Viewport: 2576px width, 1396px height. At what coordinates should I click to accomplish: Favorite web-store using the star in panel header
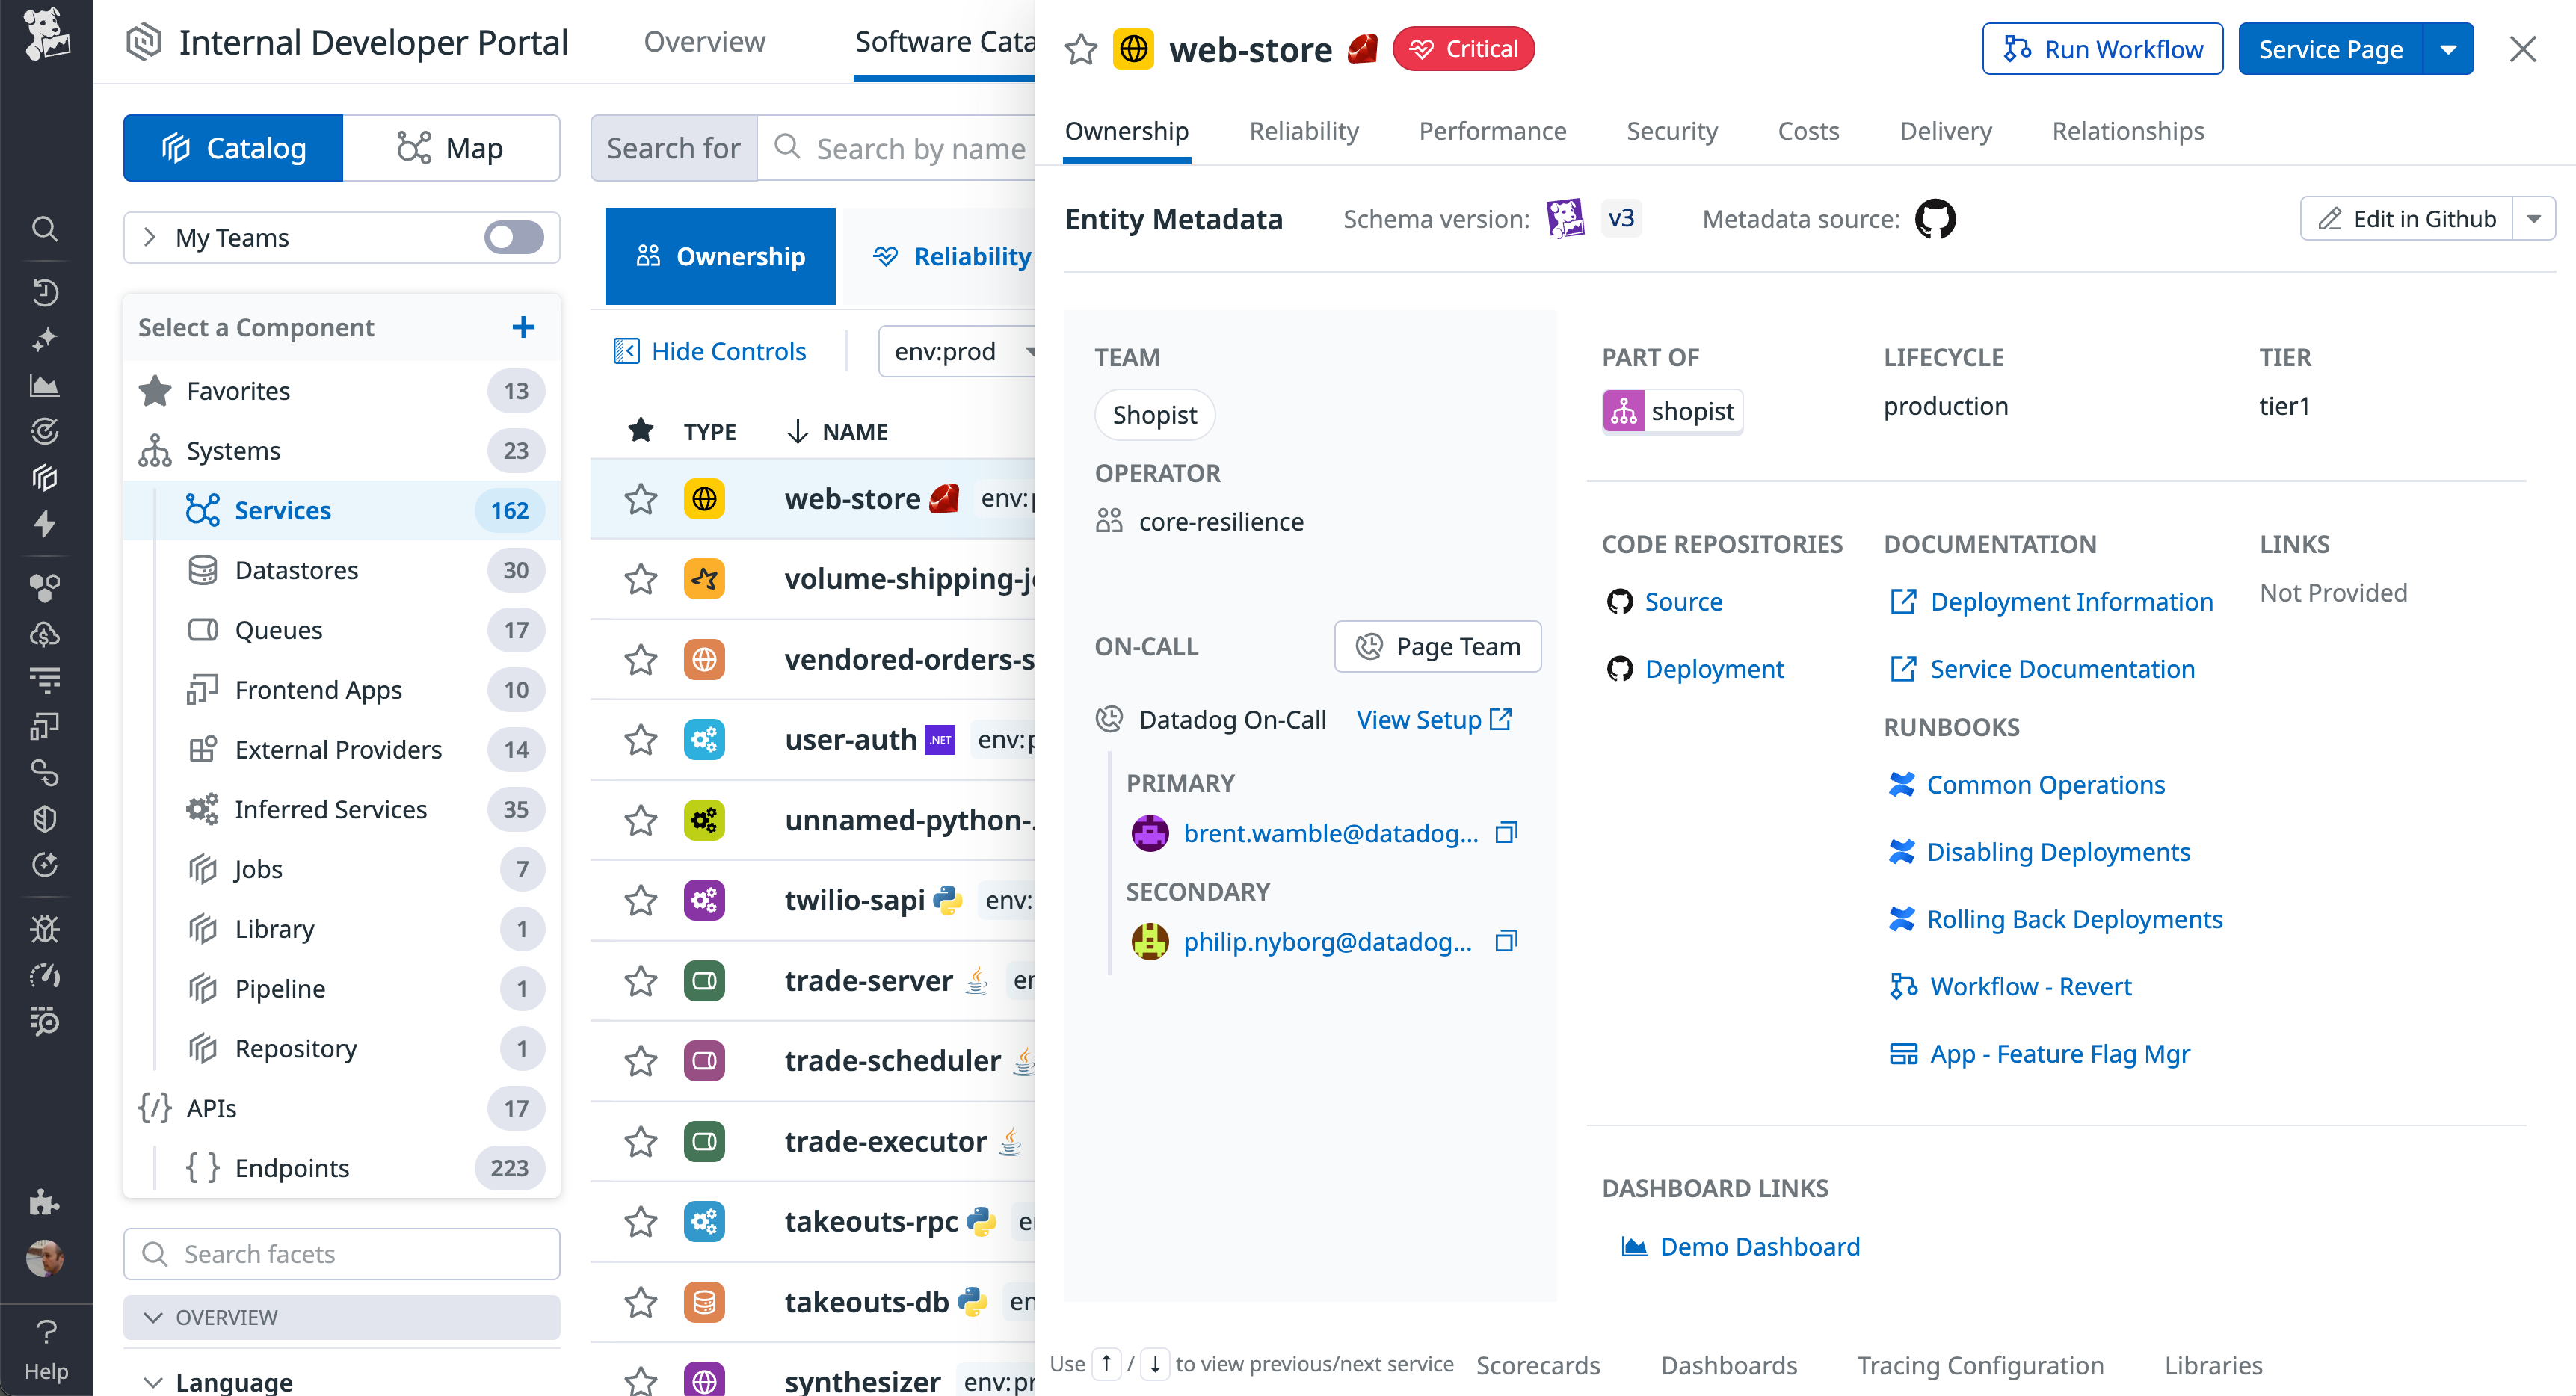1080,48
